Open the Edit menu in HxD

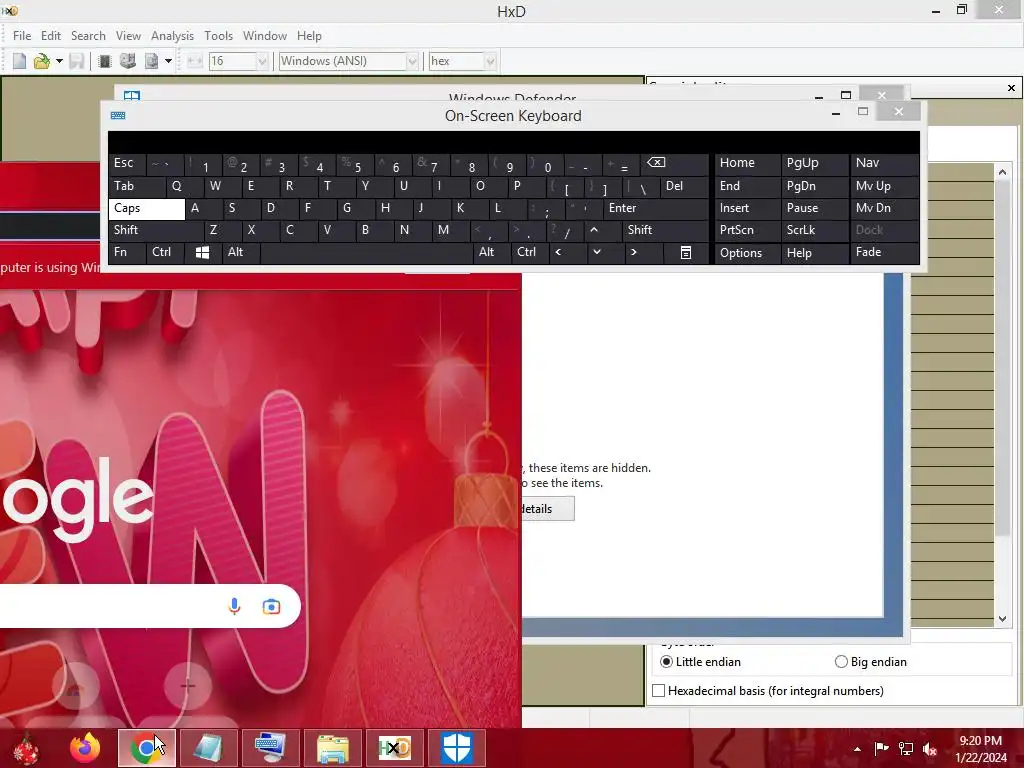(x=50, y=36)
